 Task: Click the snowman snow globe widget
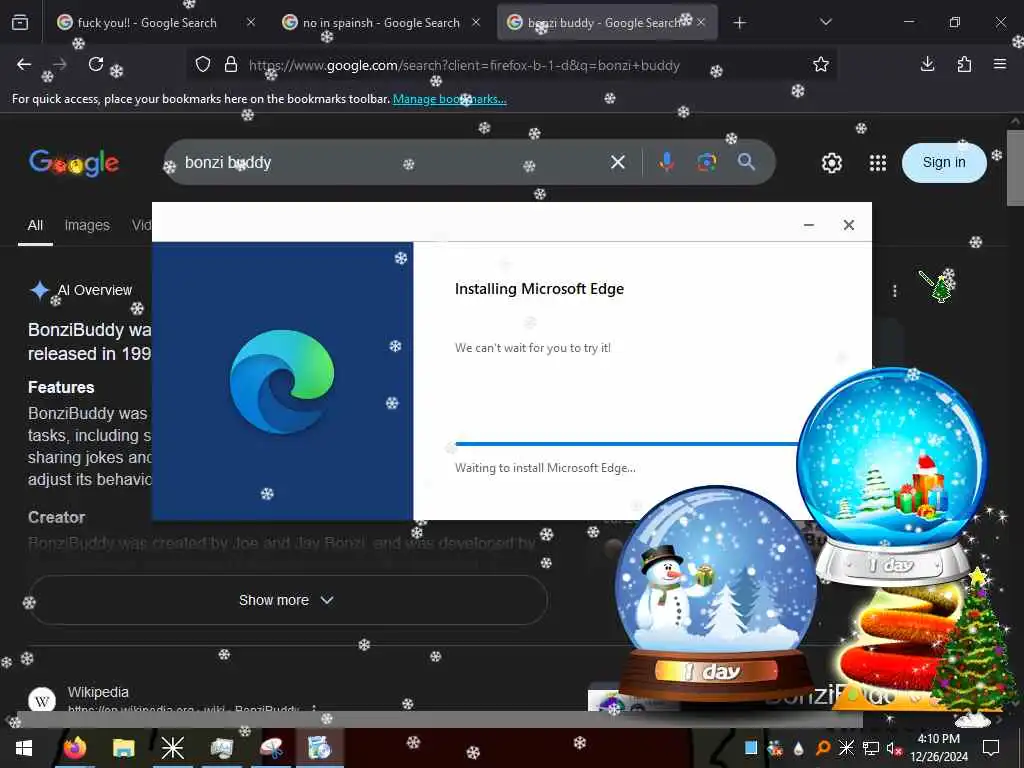(717, 593)
